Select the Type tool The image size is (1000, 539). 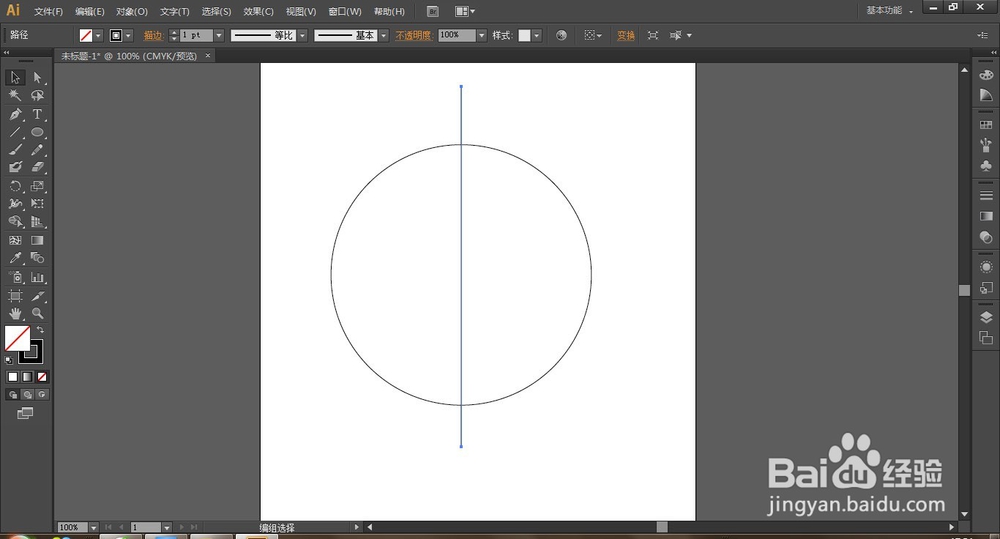[x=37, y=114]
